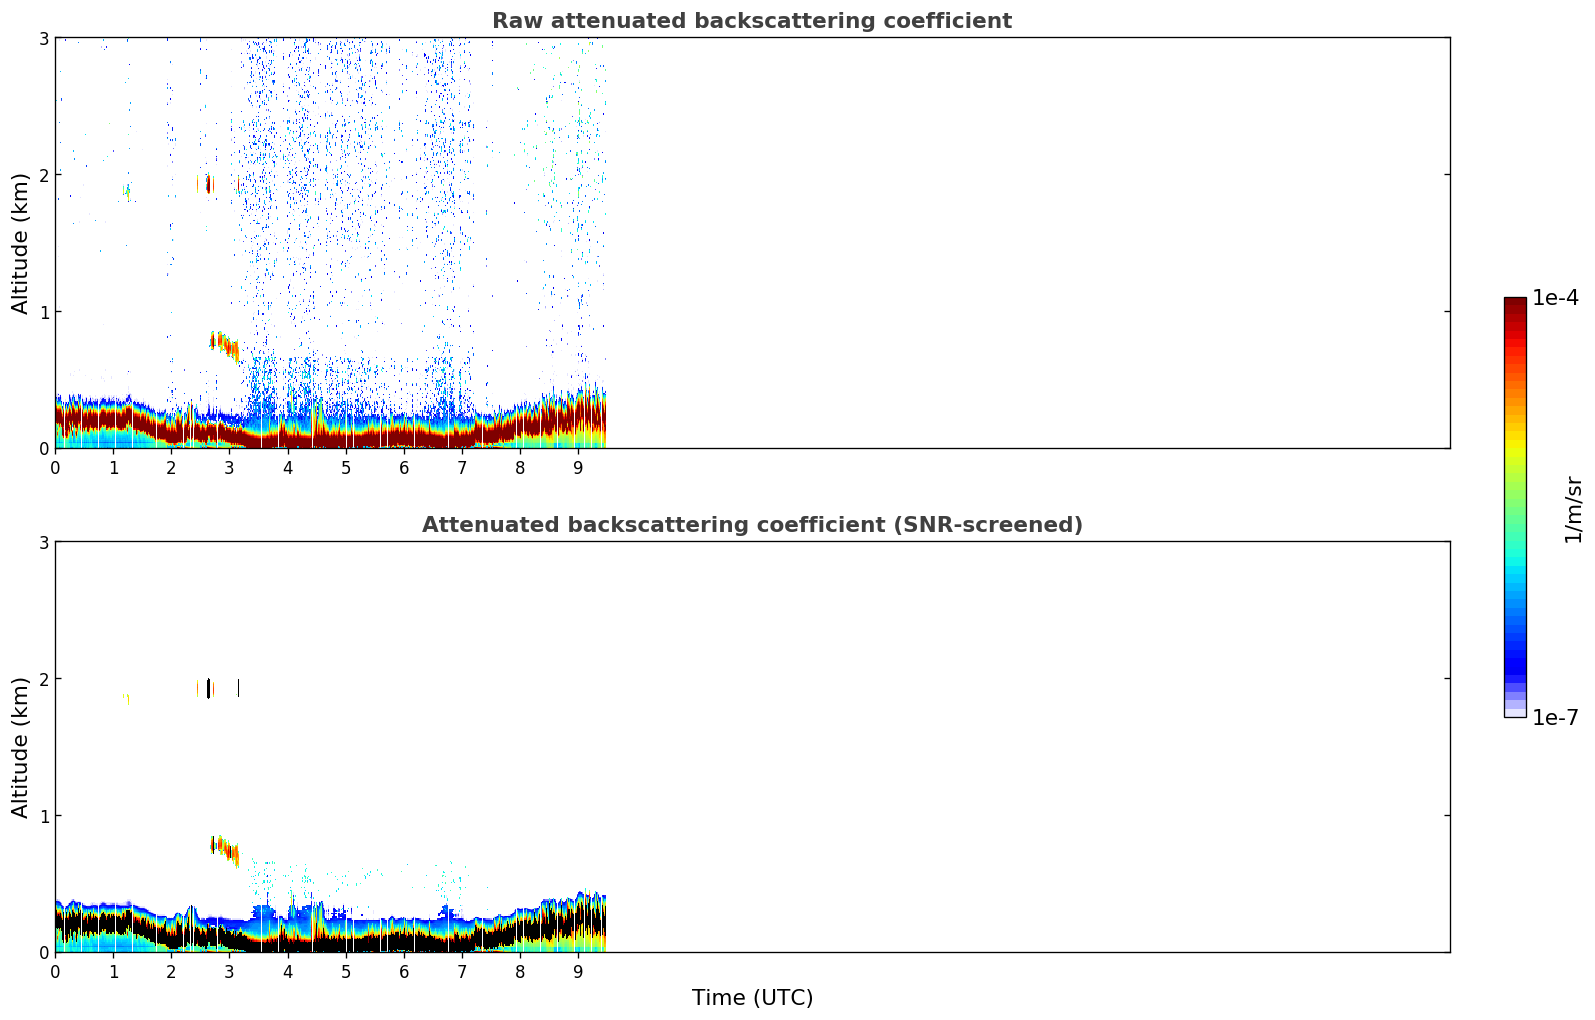This screenshot has height=1020, width=1595.
Task: Click y-axis tick label '3' in the top plot
Action: click(44, 38)
